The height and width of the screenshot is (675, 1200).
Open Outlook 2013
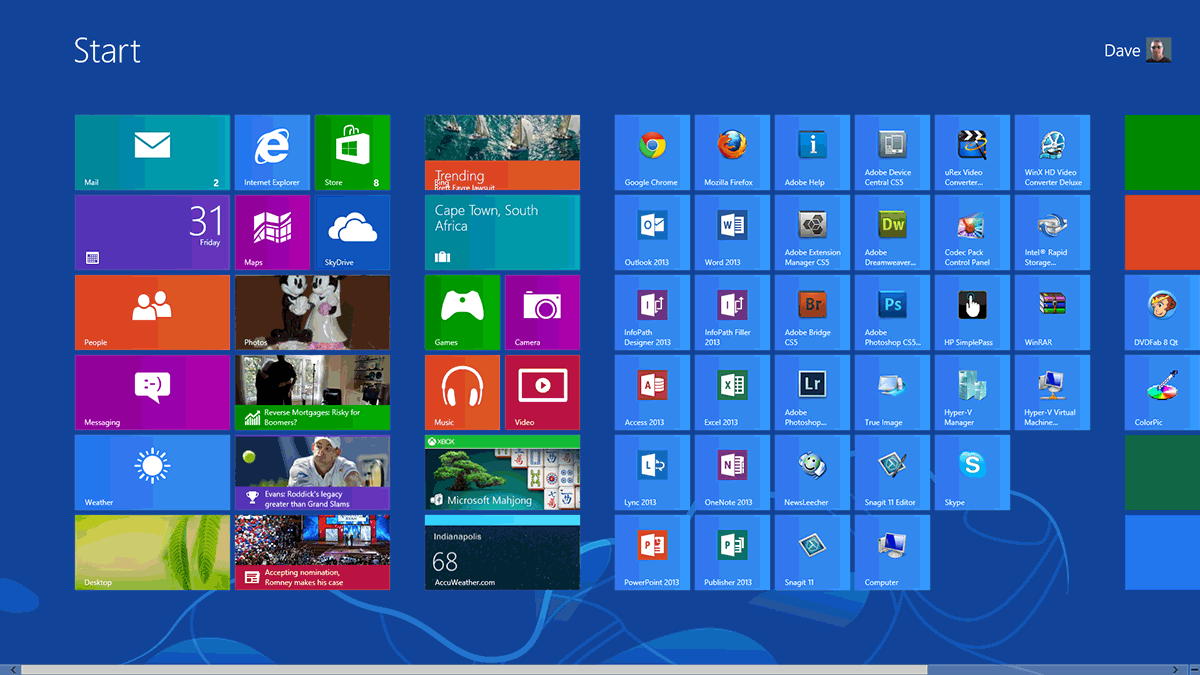(652, 232)
